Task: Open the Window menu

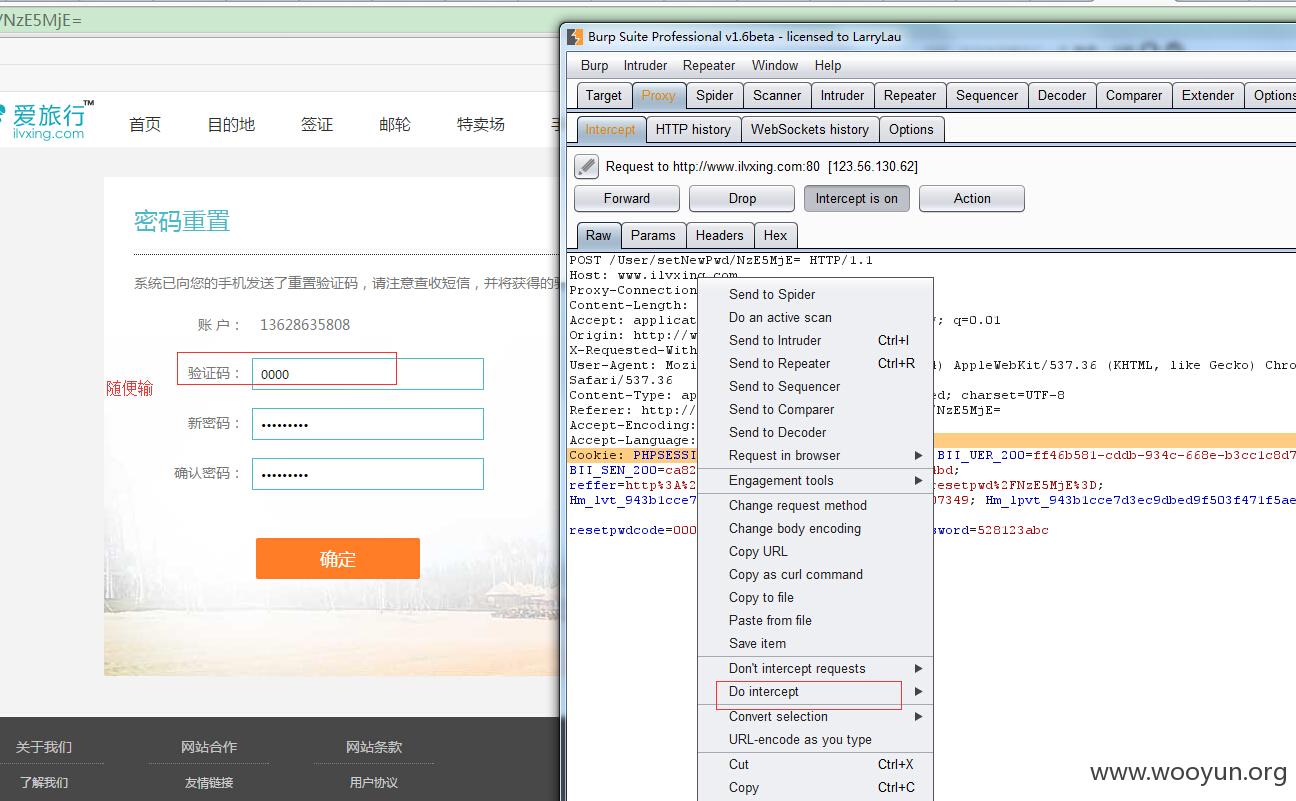Action: point(775,65)
